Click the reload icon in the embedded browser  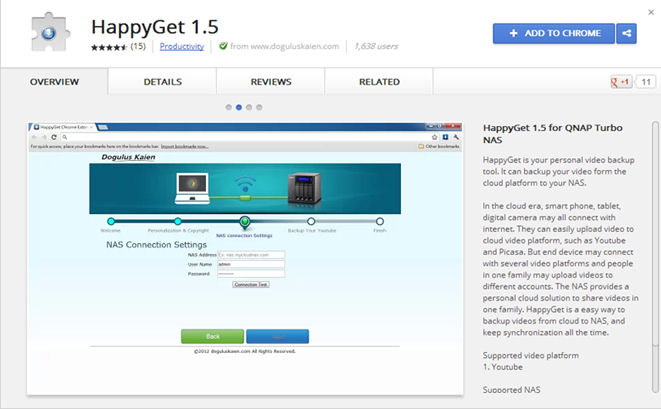54,137
